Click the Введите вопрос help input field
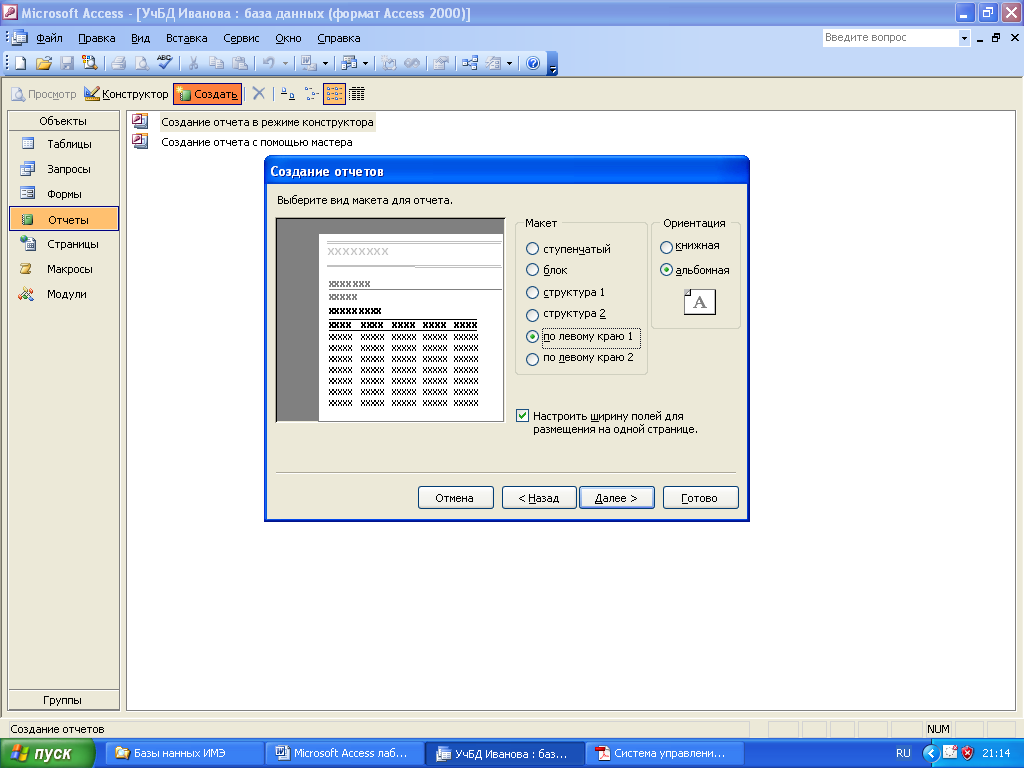 (890, 38)
